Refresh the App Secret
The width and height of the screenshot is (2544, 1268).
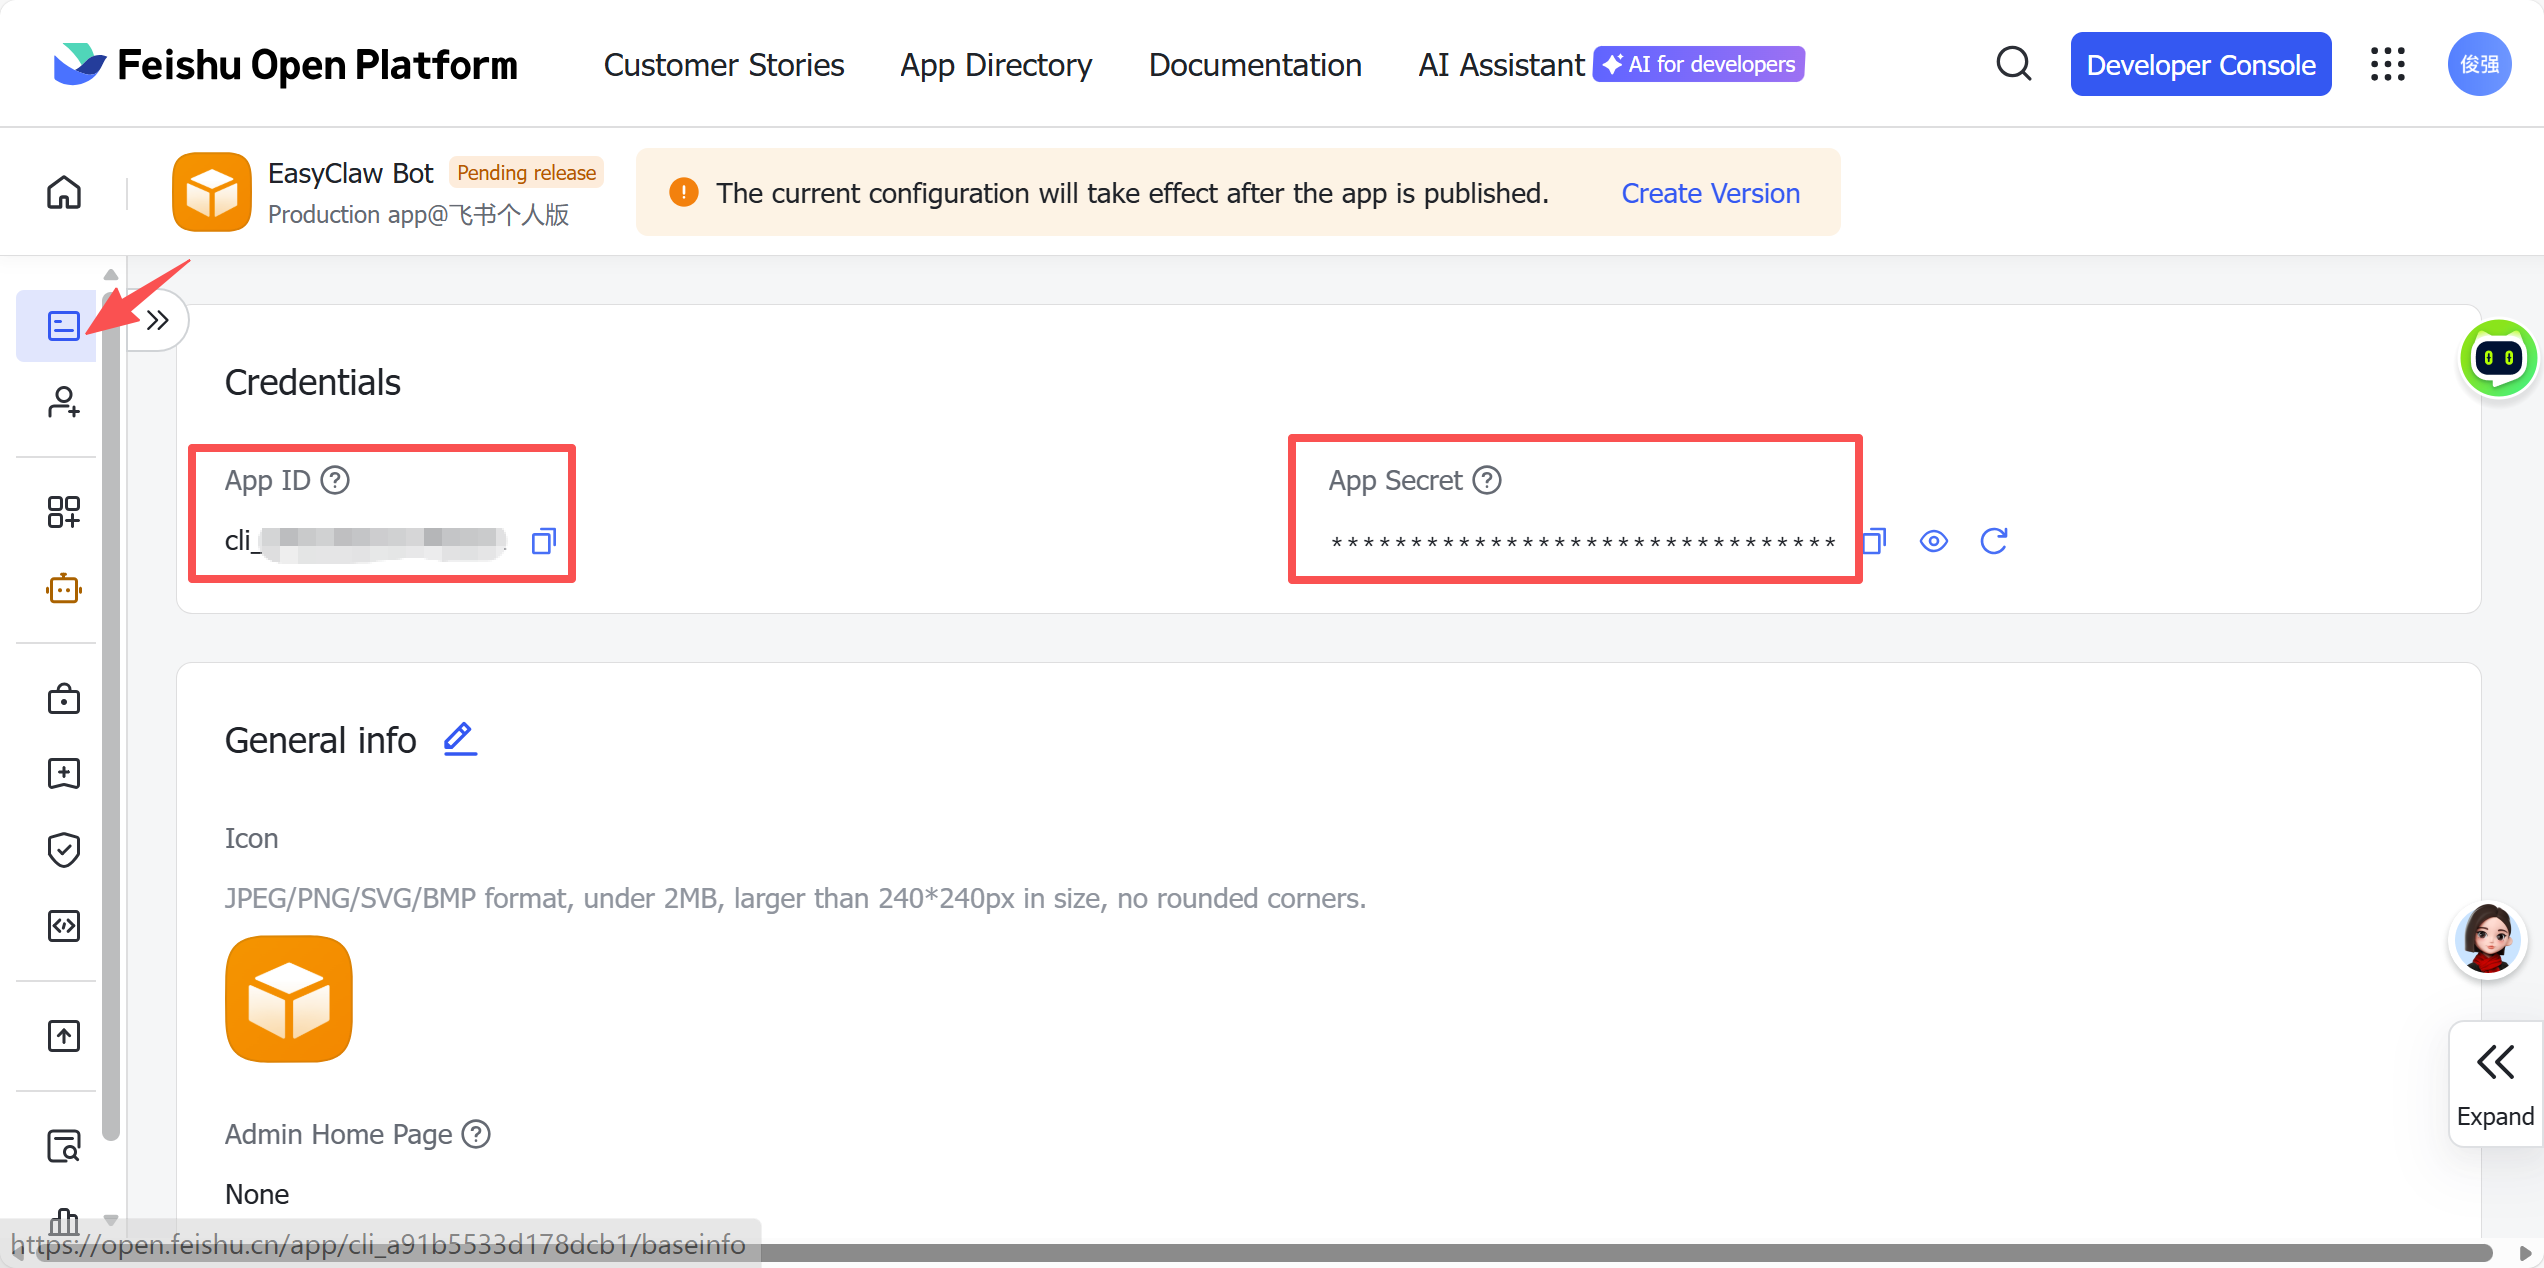click(1993, 541)
